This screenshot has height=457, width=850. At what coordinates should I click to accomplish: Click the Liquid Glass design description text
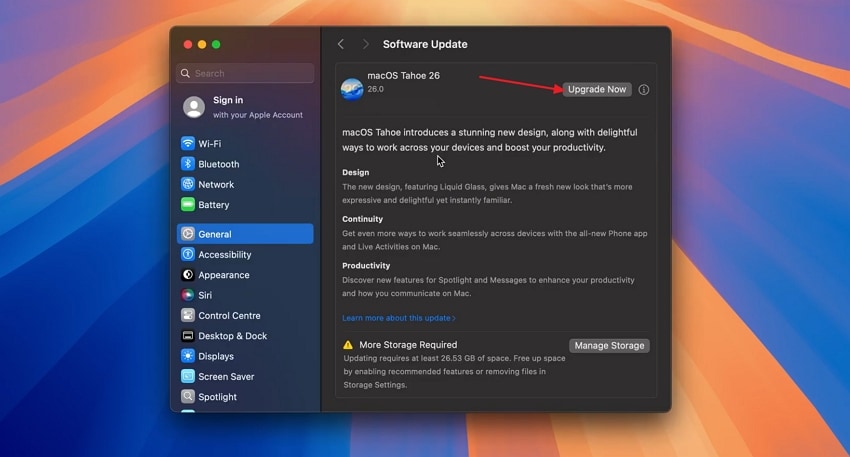[x=487, y=194]
